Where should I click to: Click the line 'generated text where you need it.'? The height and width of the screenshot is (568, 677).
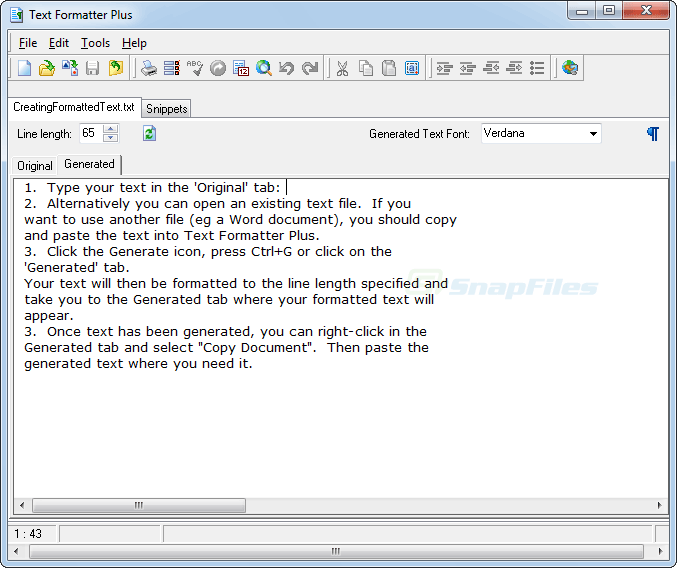pyautogui.click(x=138, y=364)
